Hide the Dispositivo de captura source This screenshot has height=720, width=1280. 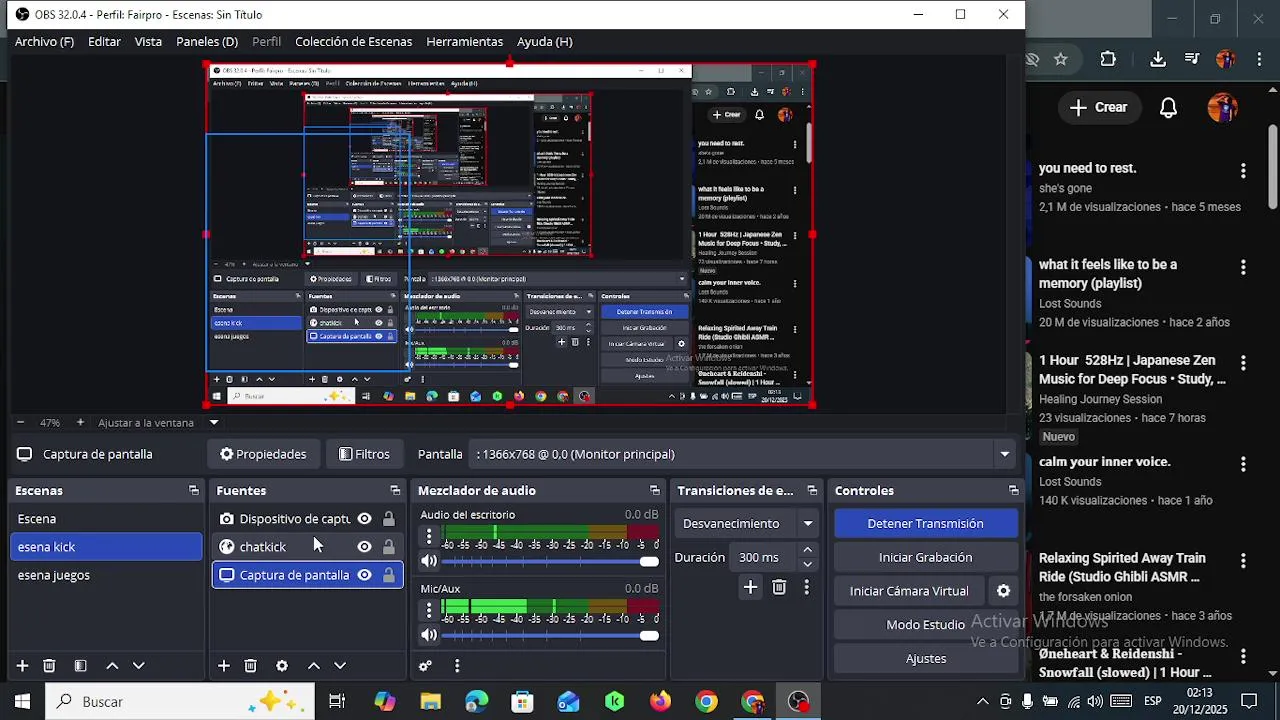pyautogui.click(x=364, y=519)
